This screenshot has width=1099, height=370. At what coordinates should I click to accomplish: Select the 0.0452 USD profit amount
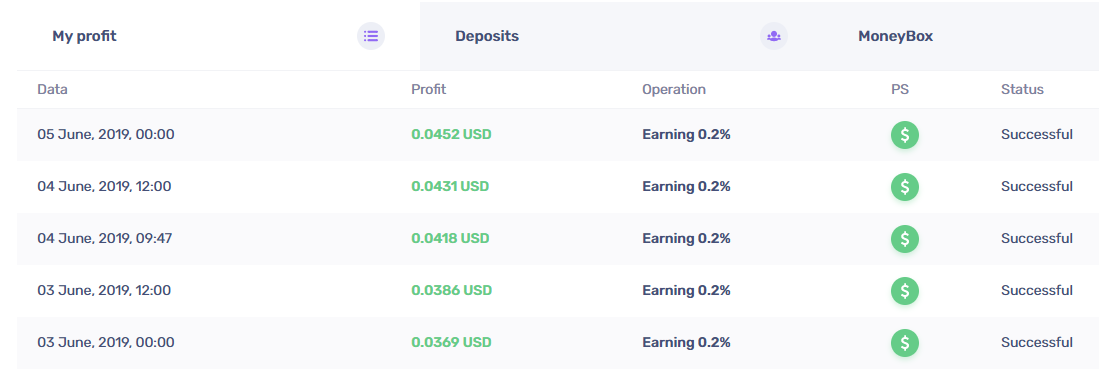coord(451,135)
